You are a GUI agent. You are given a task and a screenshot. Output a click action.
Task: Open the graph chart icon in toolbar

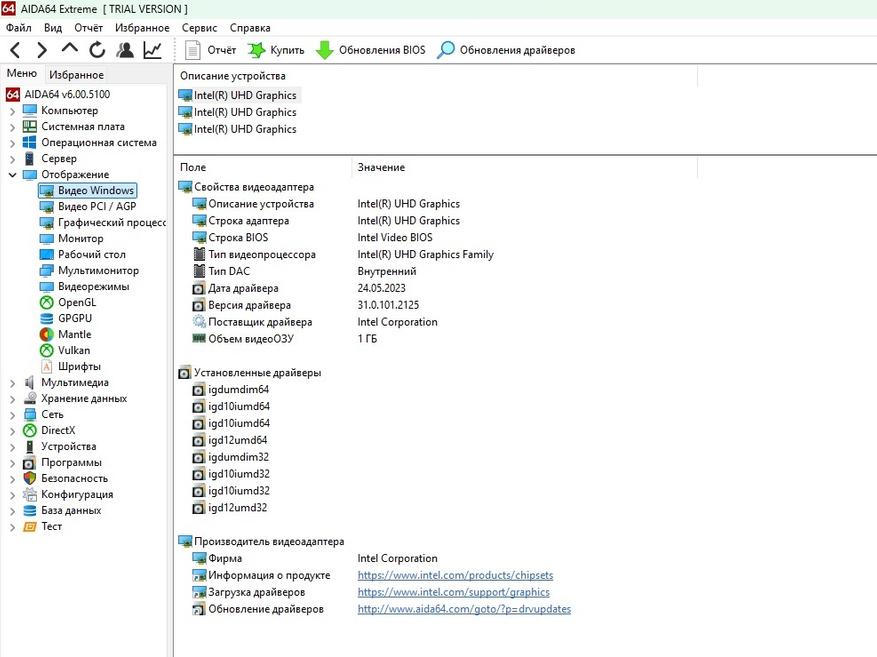point(152,50)
